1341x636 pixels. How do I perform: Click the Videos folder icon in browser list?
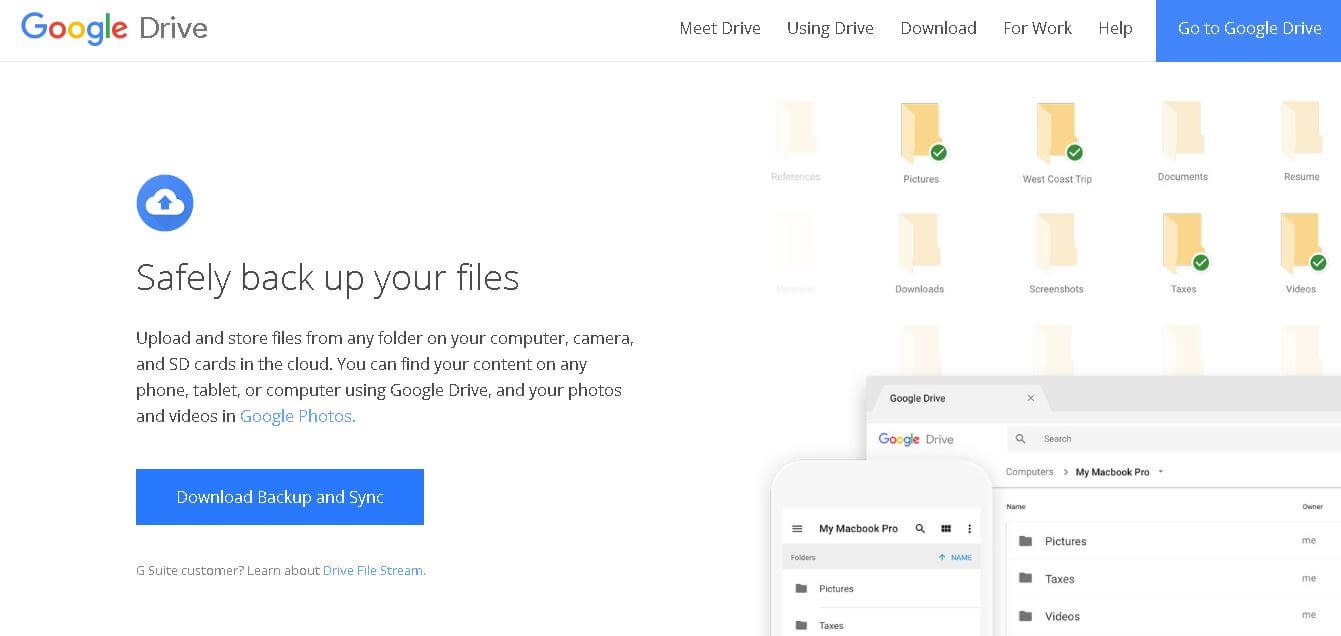pos(1025,616)
